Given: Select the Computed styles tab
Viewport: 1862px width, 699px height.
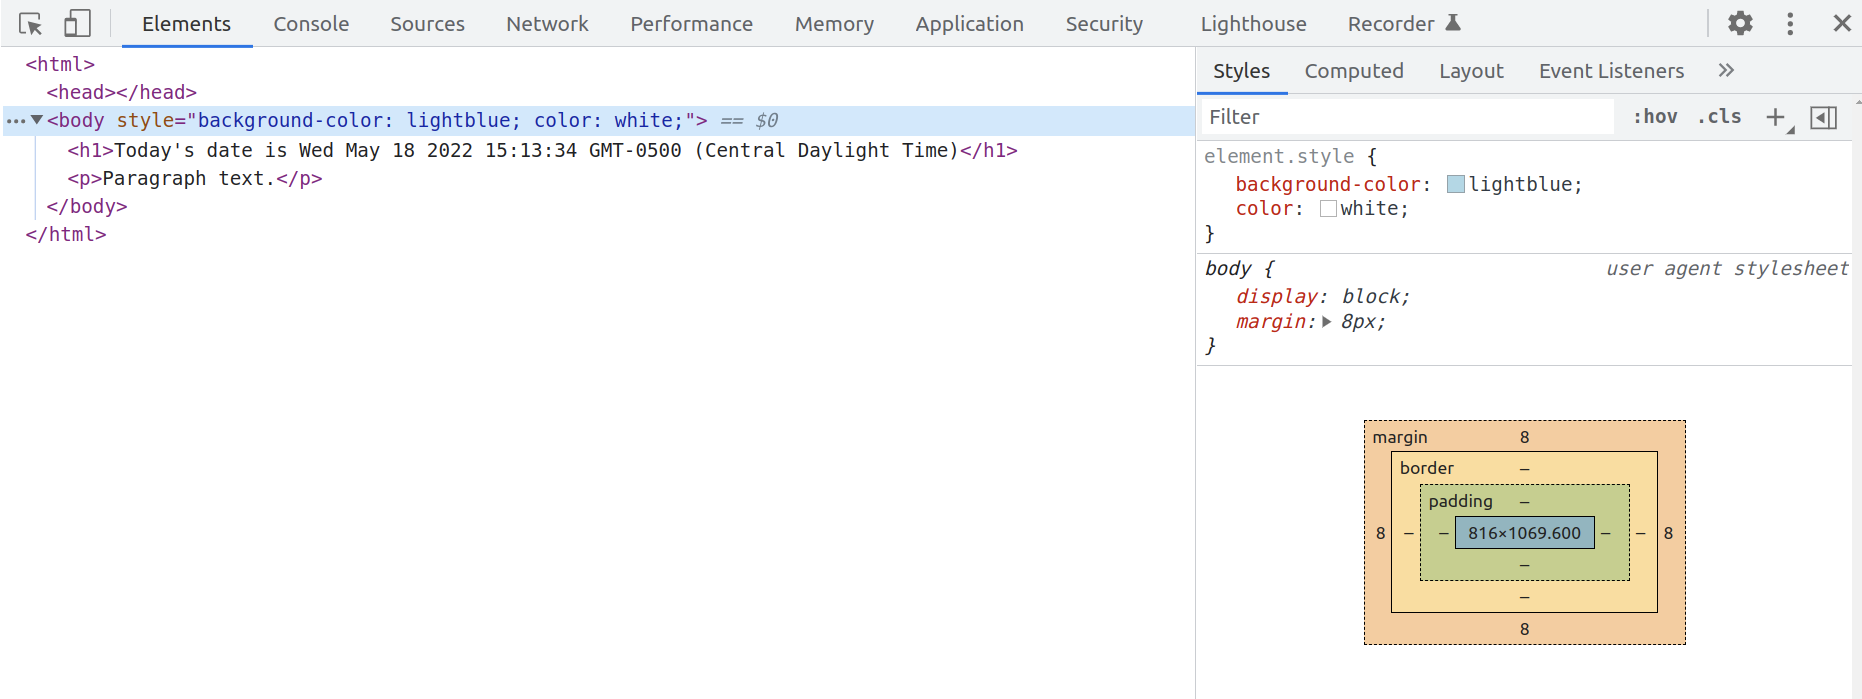Looking at the screenshot, I should pos(1353,71).
